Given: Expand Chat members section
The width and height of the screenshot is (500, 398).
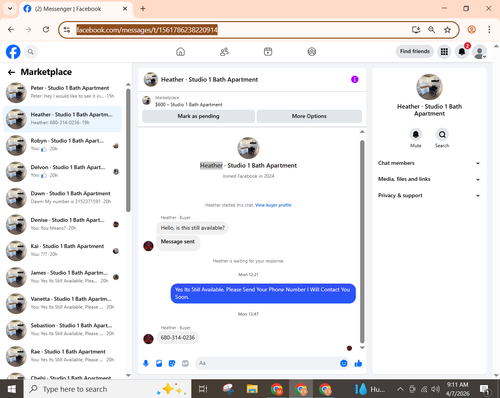Looking at the screenshot, I should pyautogui.click(x=429, y=163).
